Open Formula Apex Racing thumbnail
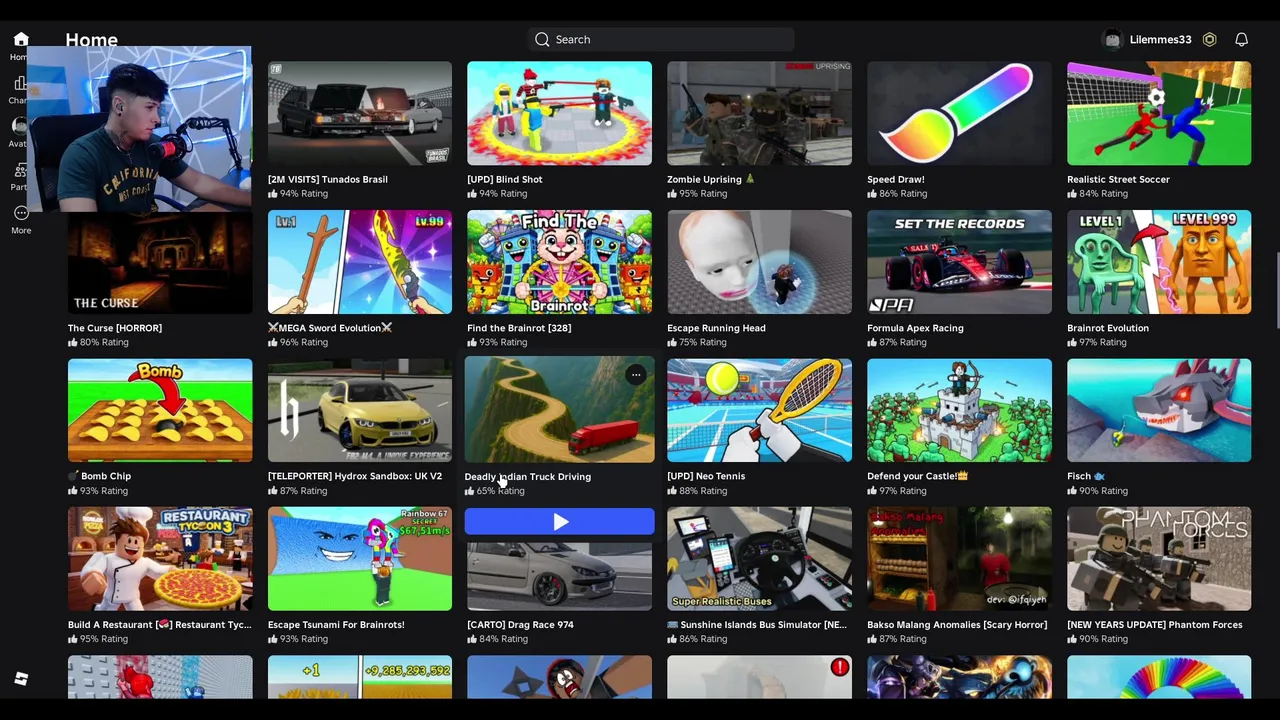1280x720 pixels. click(x=959, y=262)
